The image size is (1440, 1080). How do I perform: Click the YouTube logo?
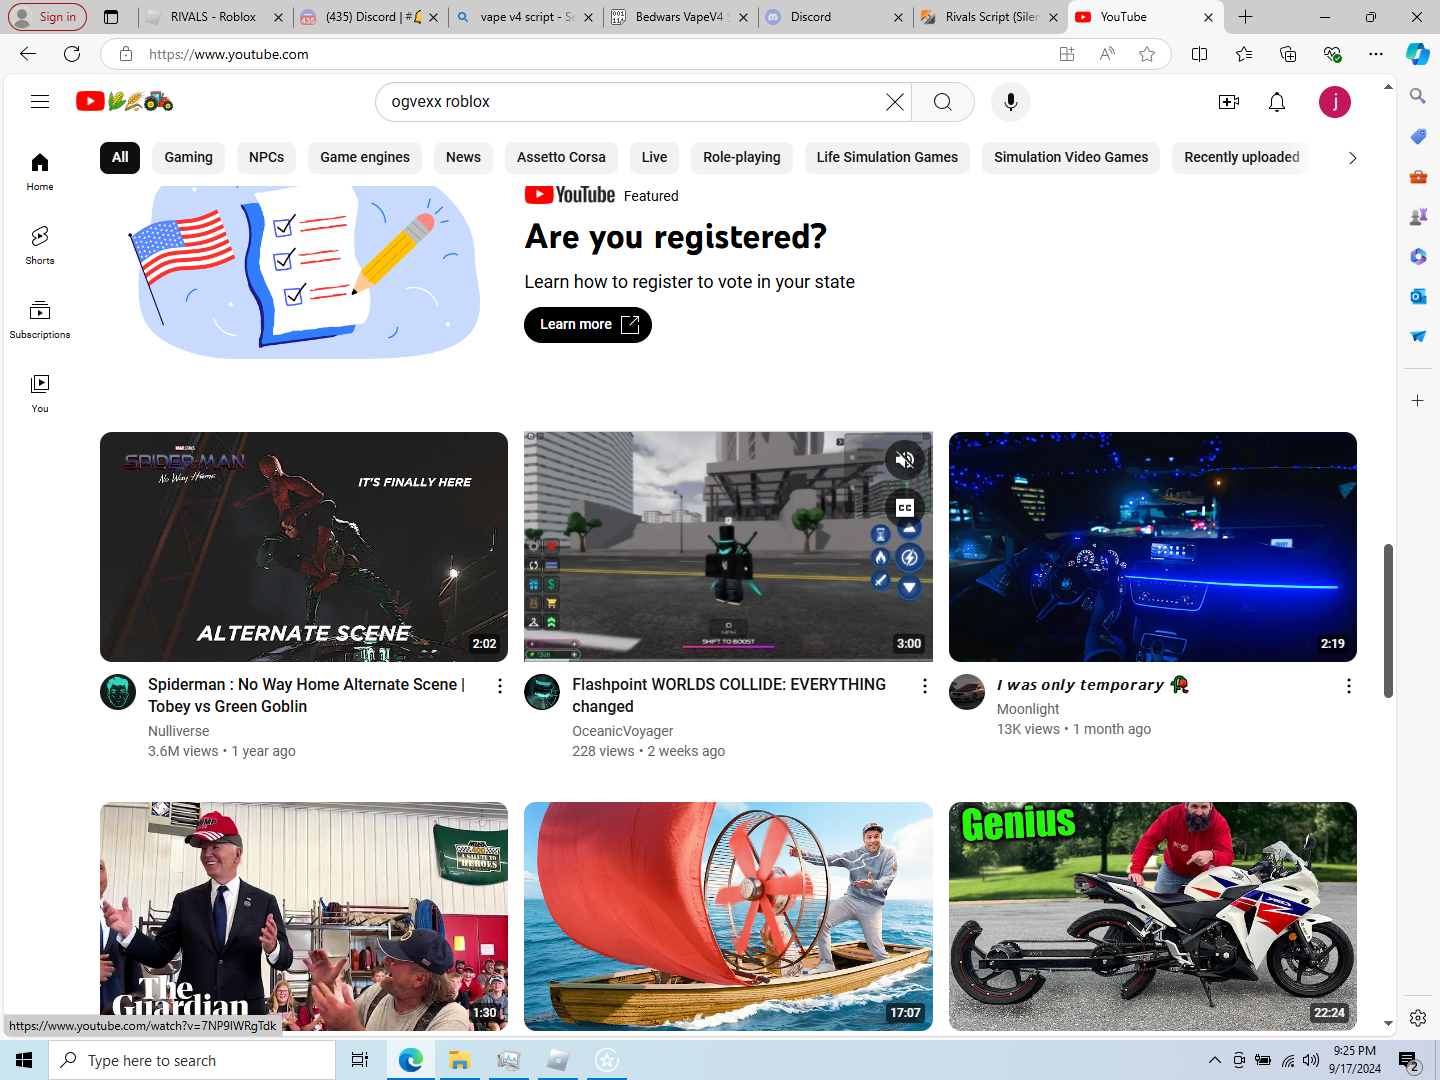pyautogui.click(x=124, y=101)
